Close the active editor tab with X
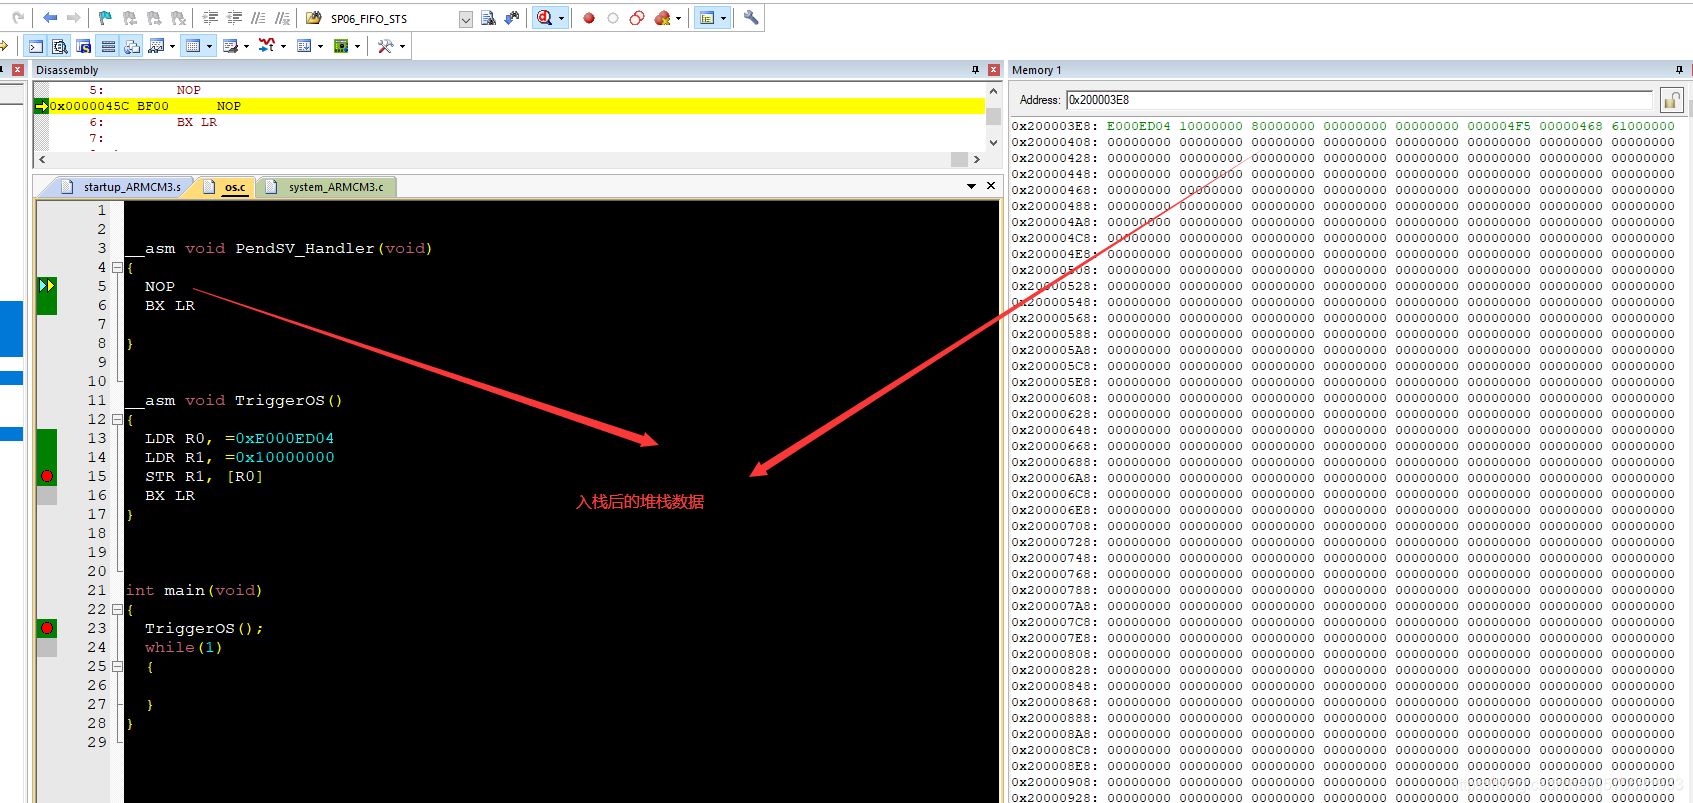 [x=991, y=186]
